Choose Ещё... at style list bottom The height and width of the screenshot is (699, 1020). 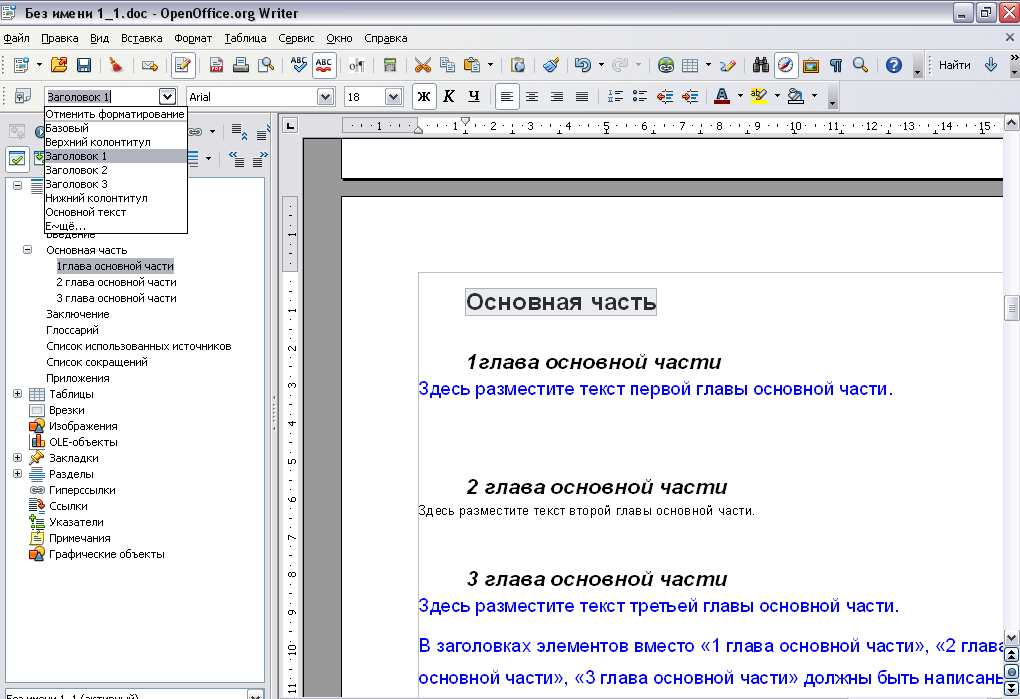[115, 226]
